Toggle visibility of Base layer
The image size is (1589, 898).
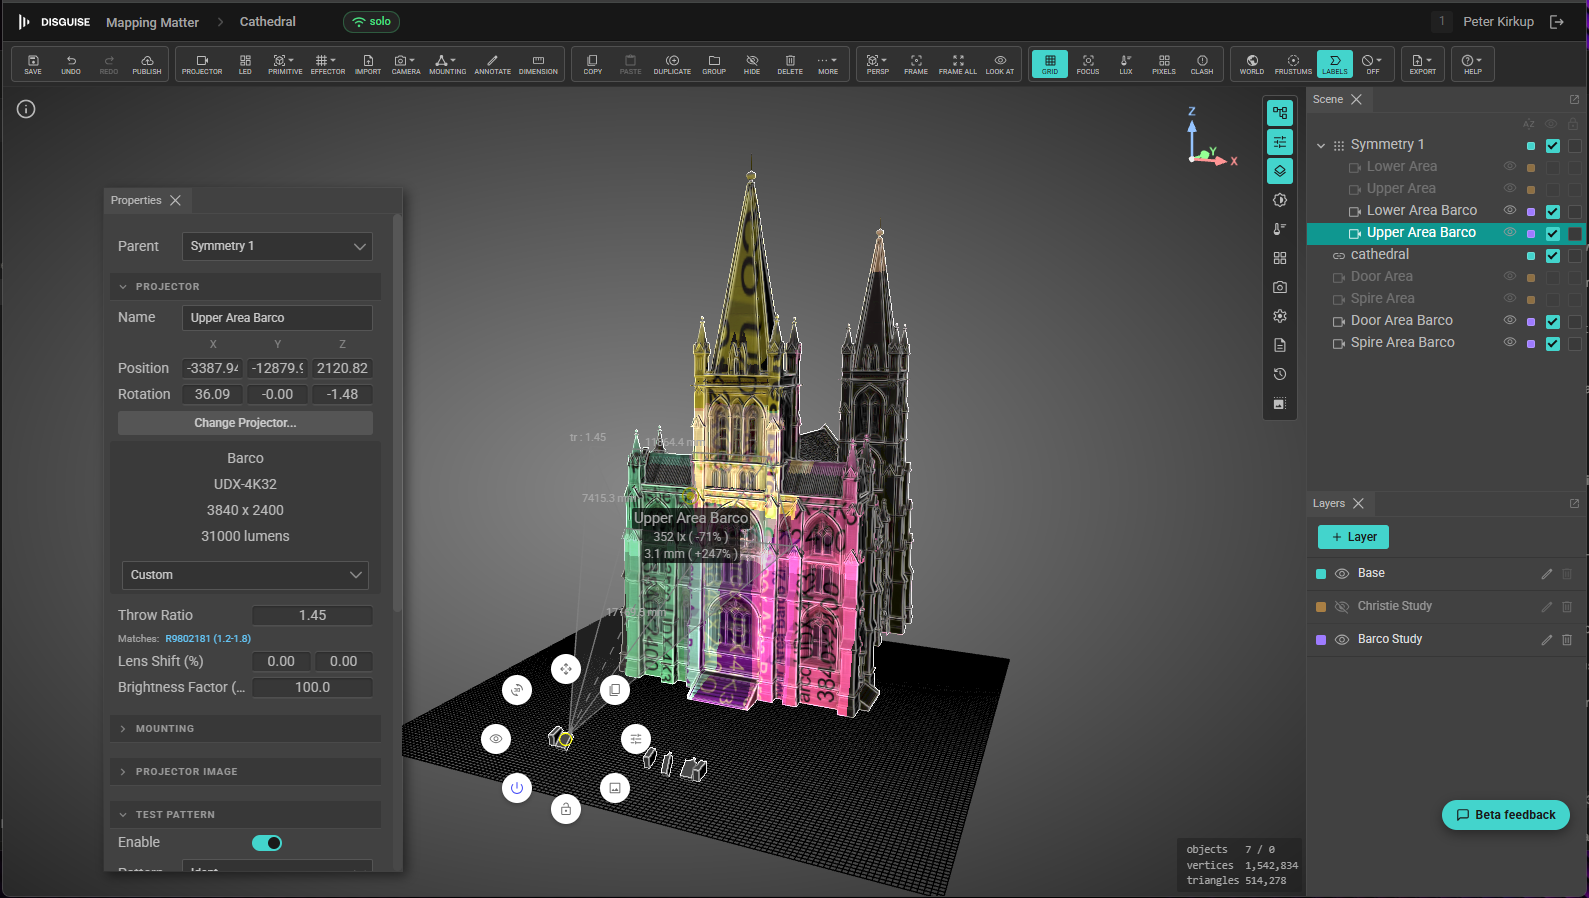[x=1342, y=574]
